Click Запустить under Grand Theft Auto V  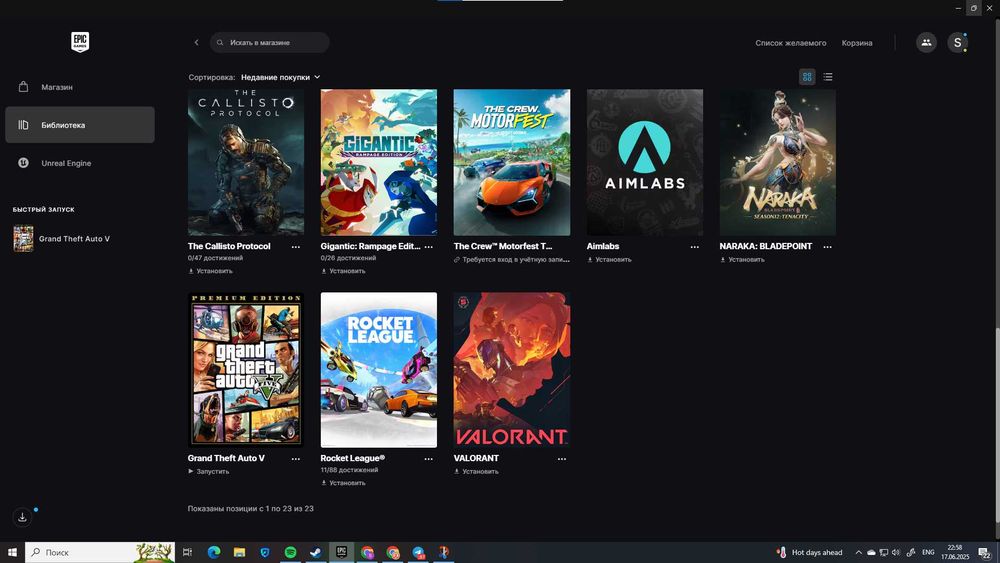pyautogui.click(x=209, y=472)
